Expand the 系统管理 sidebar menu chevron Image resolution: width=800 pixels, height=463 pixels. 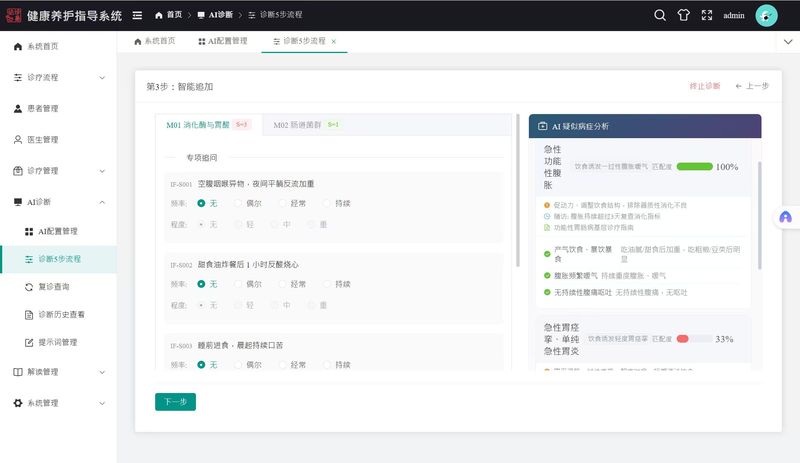(102, 404)
